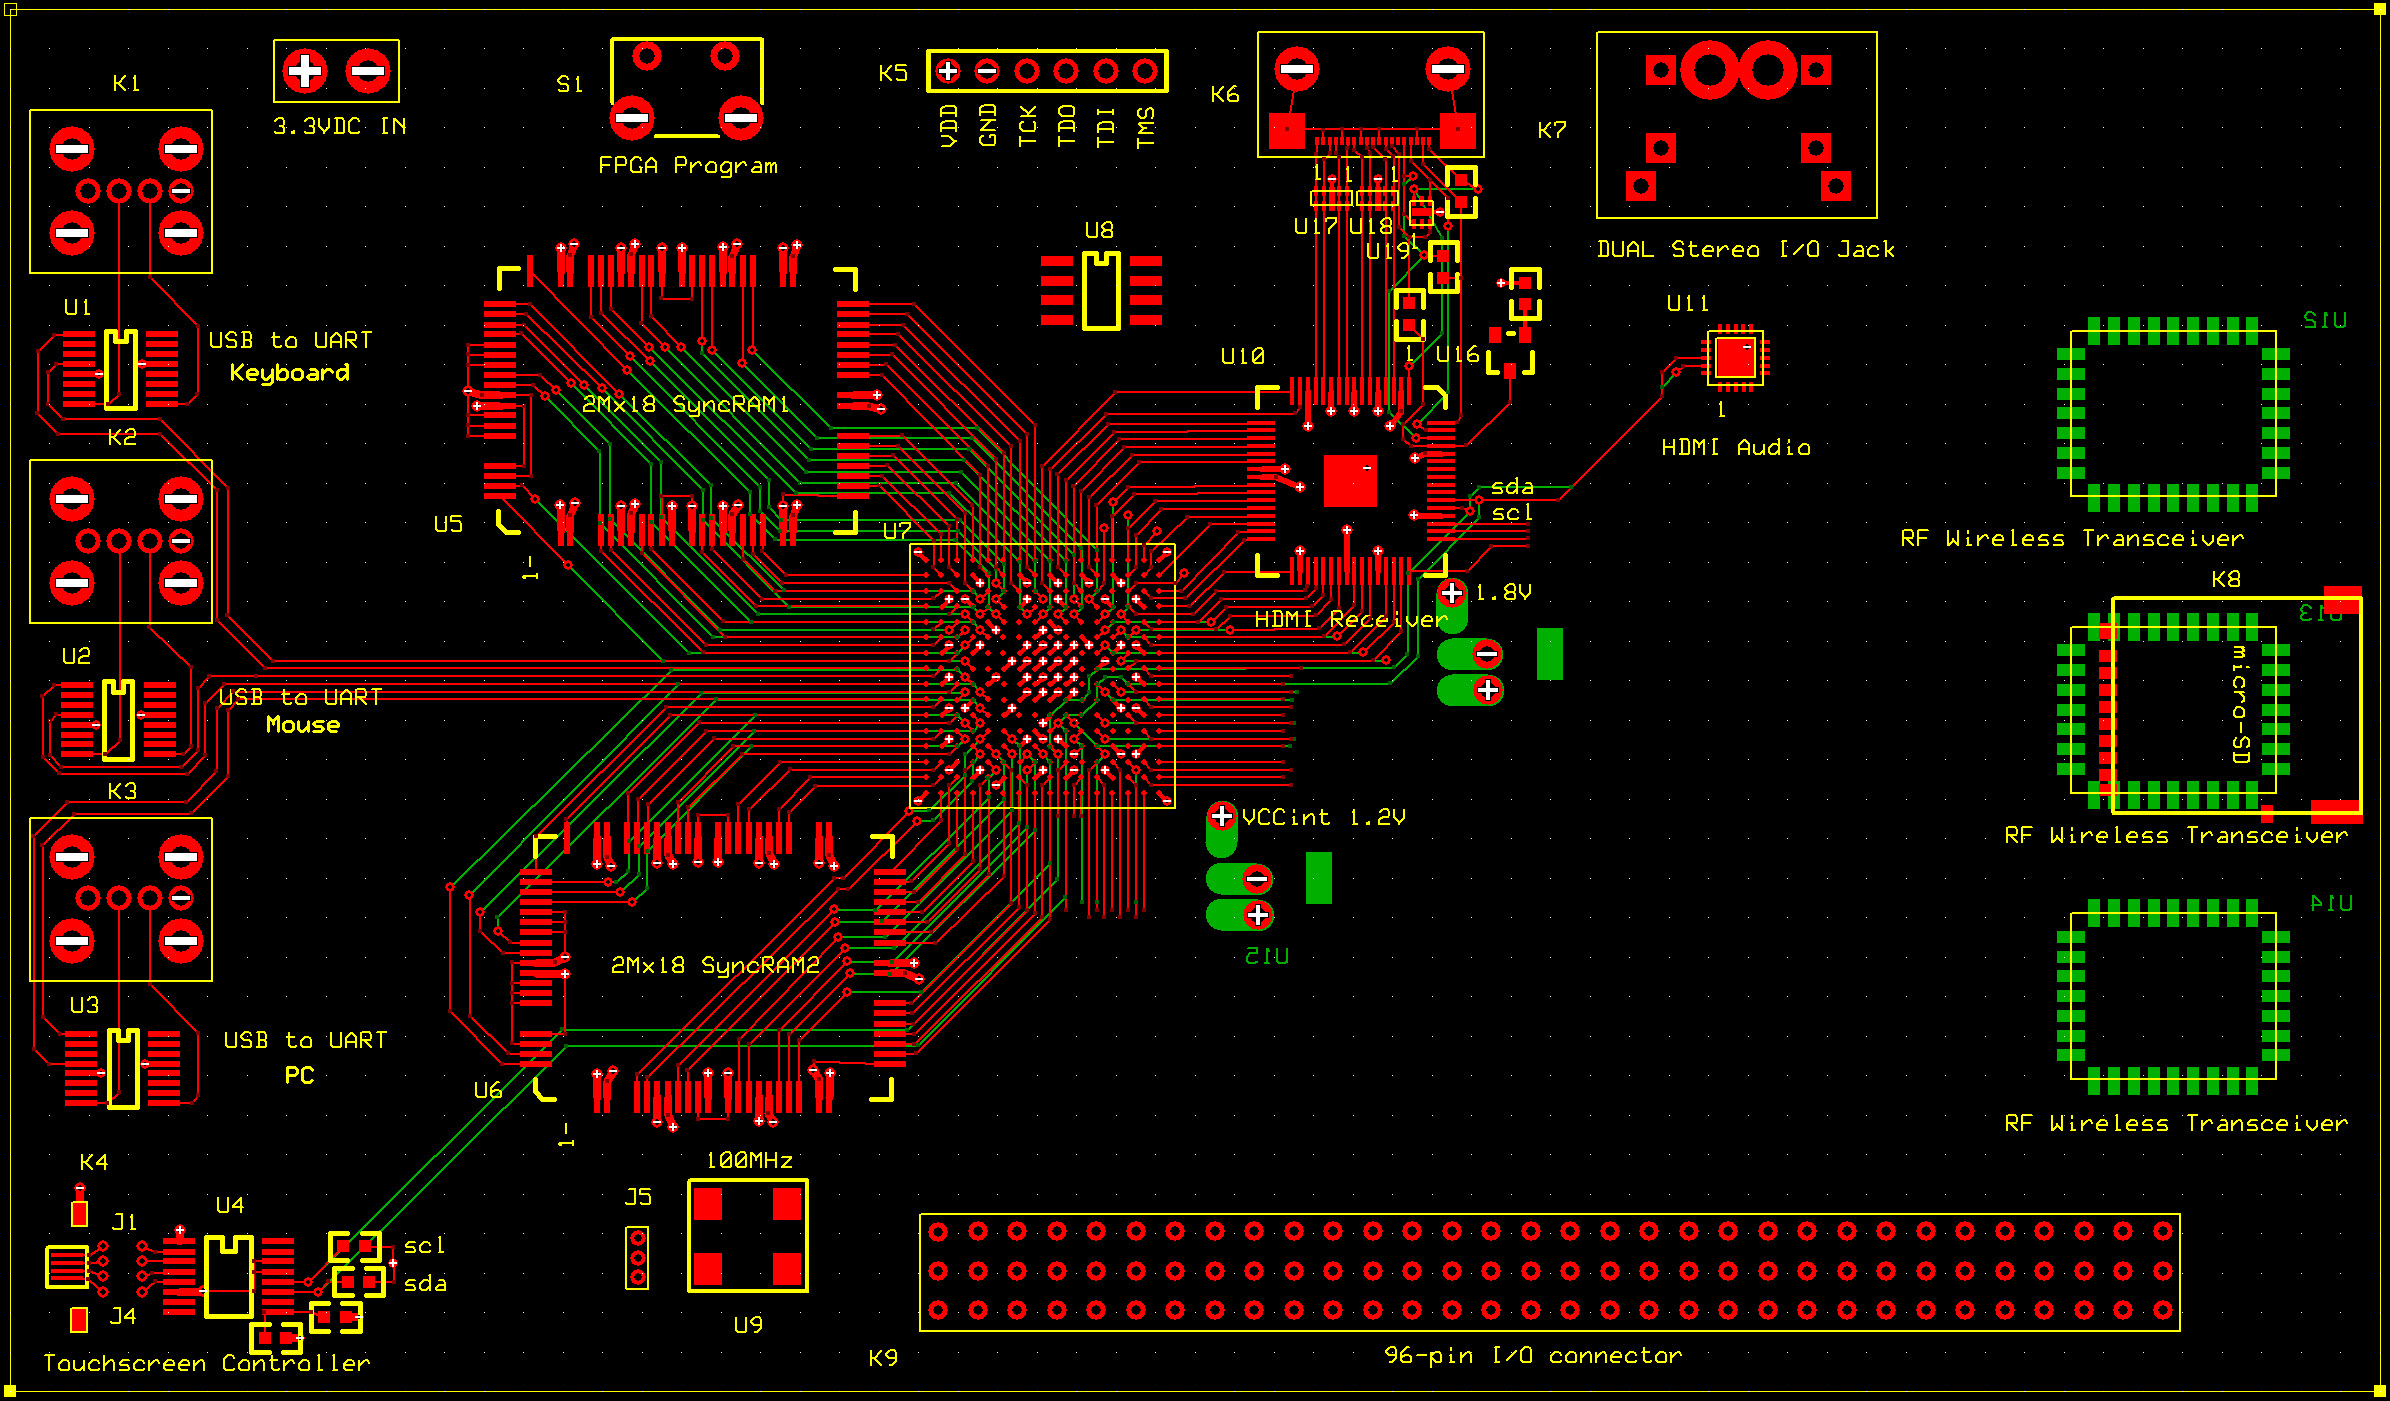
Task: Select the K6 HDMI connector left mounting hole
Action: pos(1297,69)
